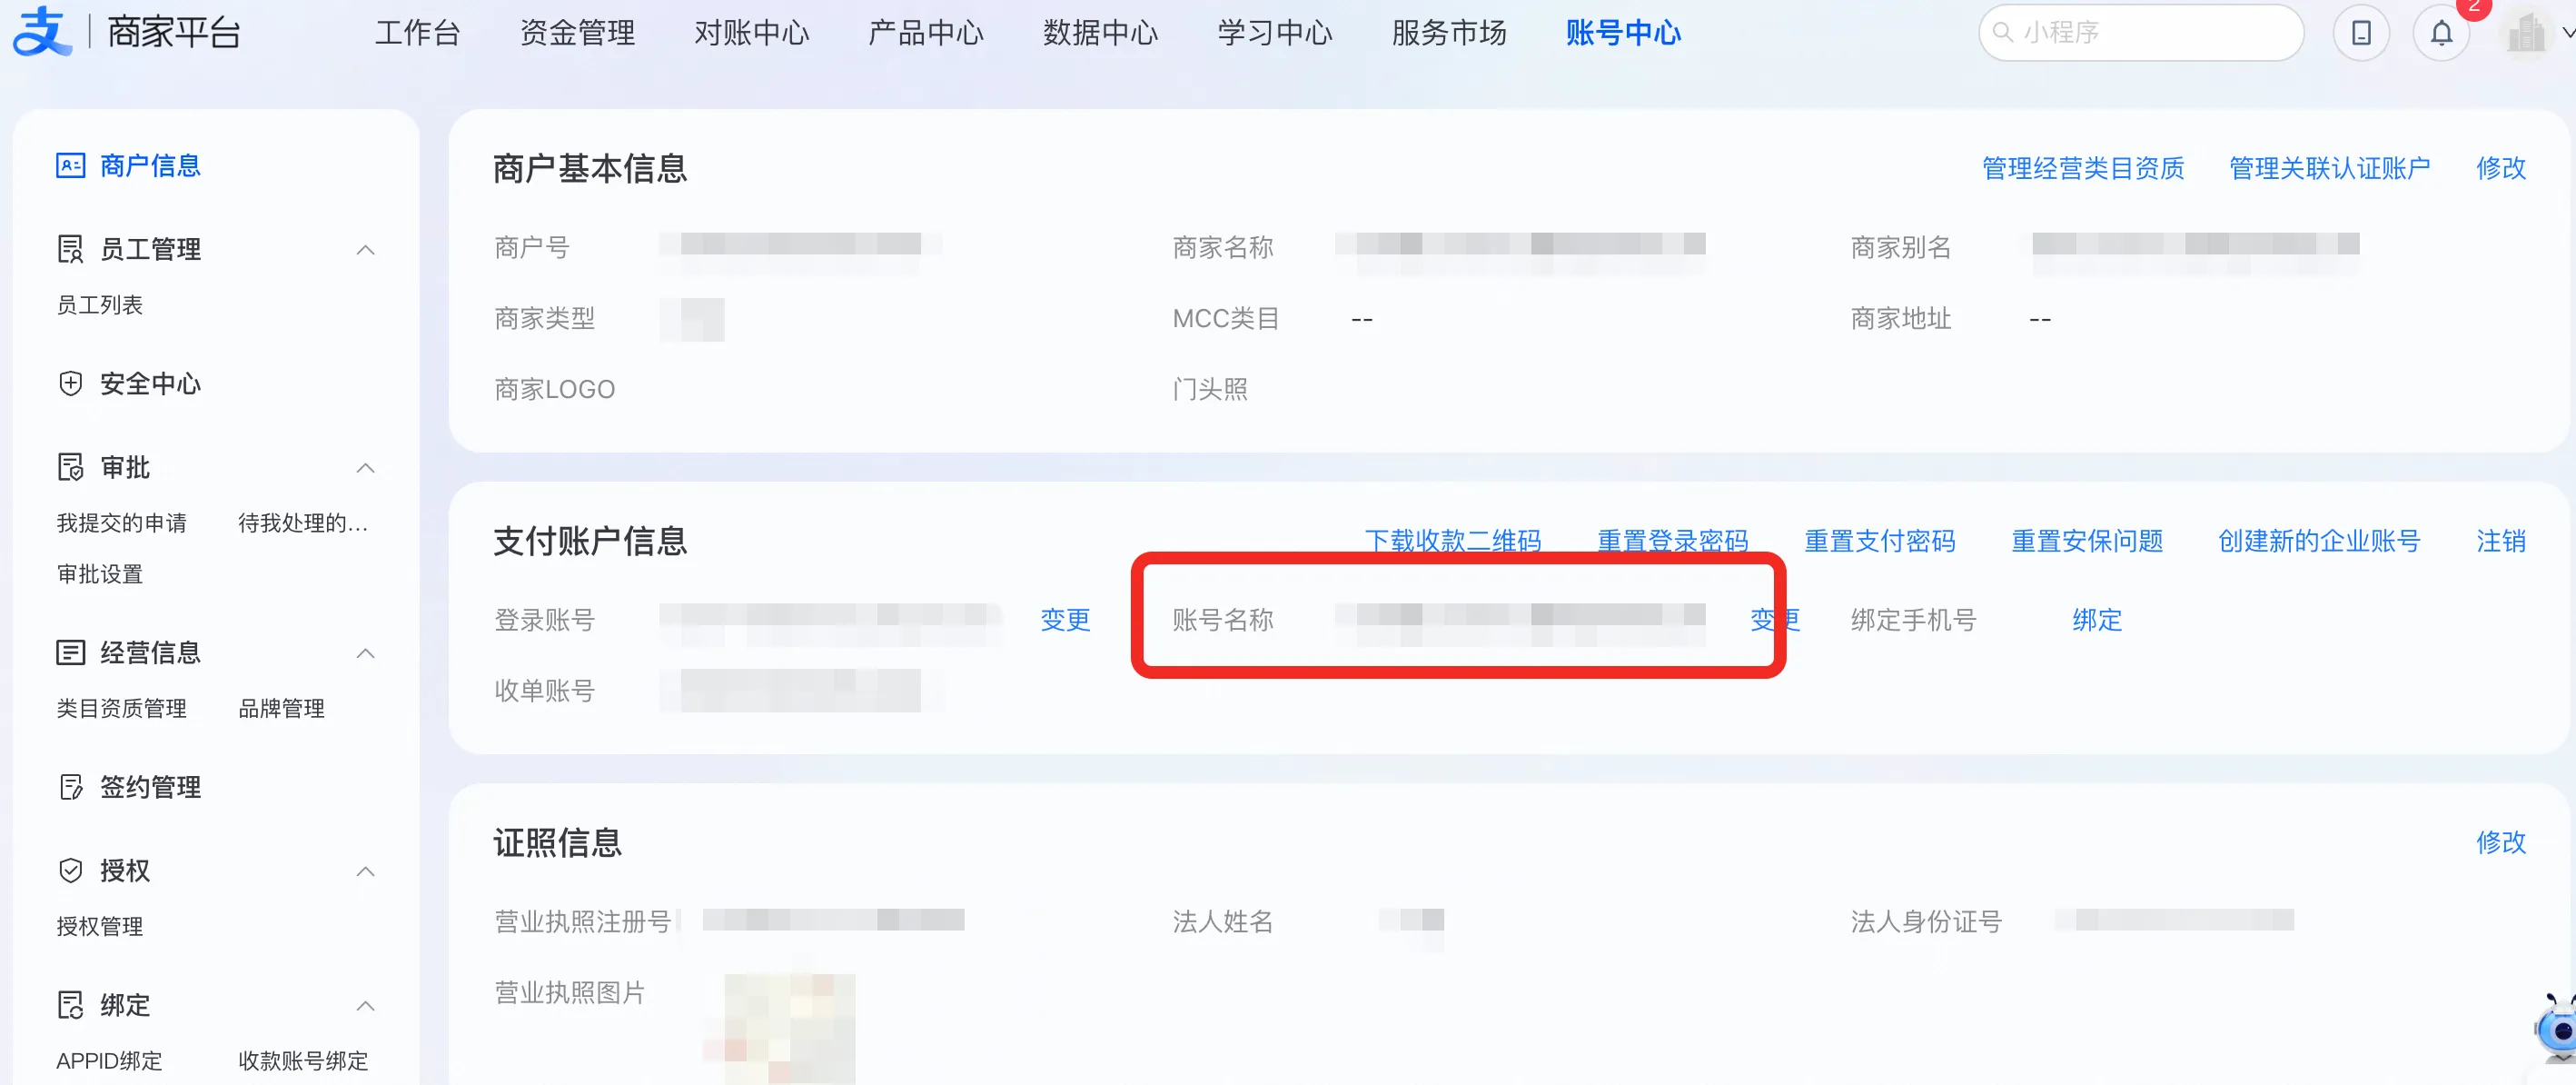
Task: Open the account dropdown arrow
Action: click(x=2567, y=33)
